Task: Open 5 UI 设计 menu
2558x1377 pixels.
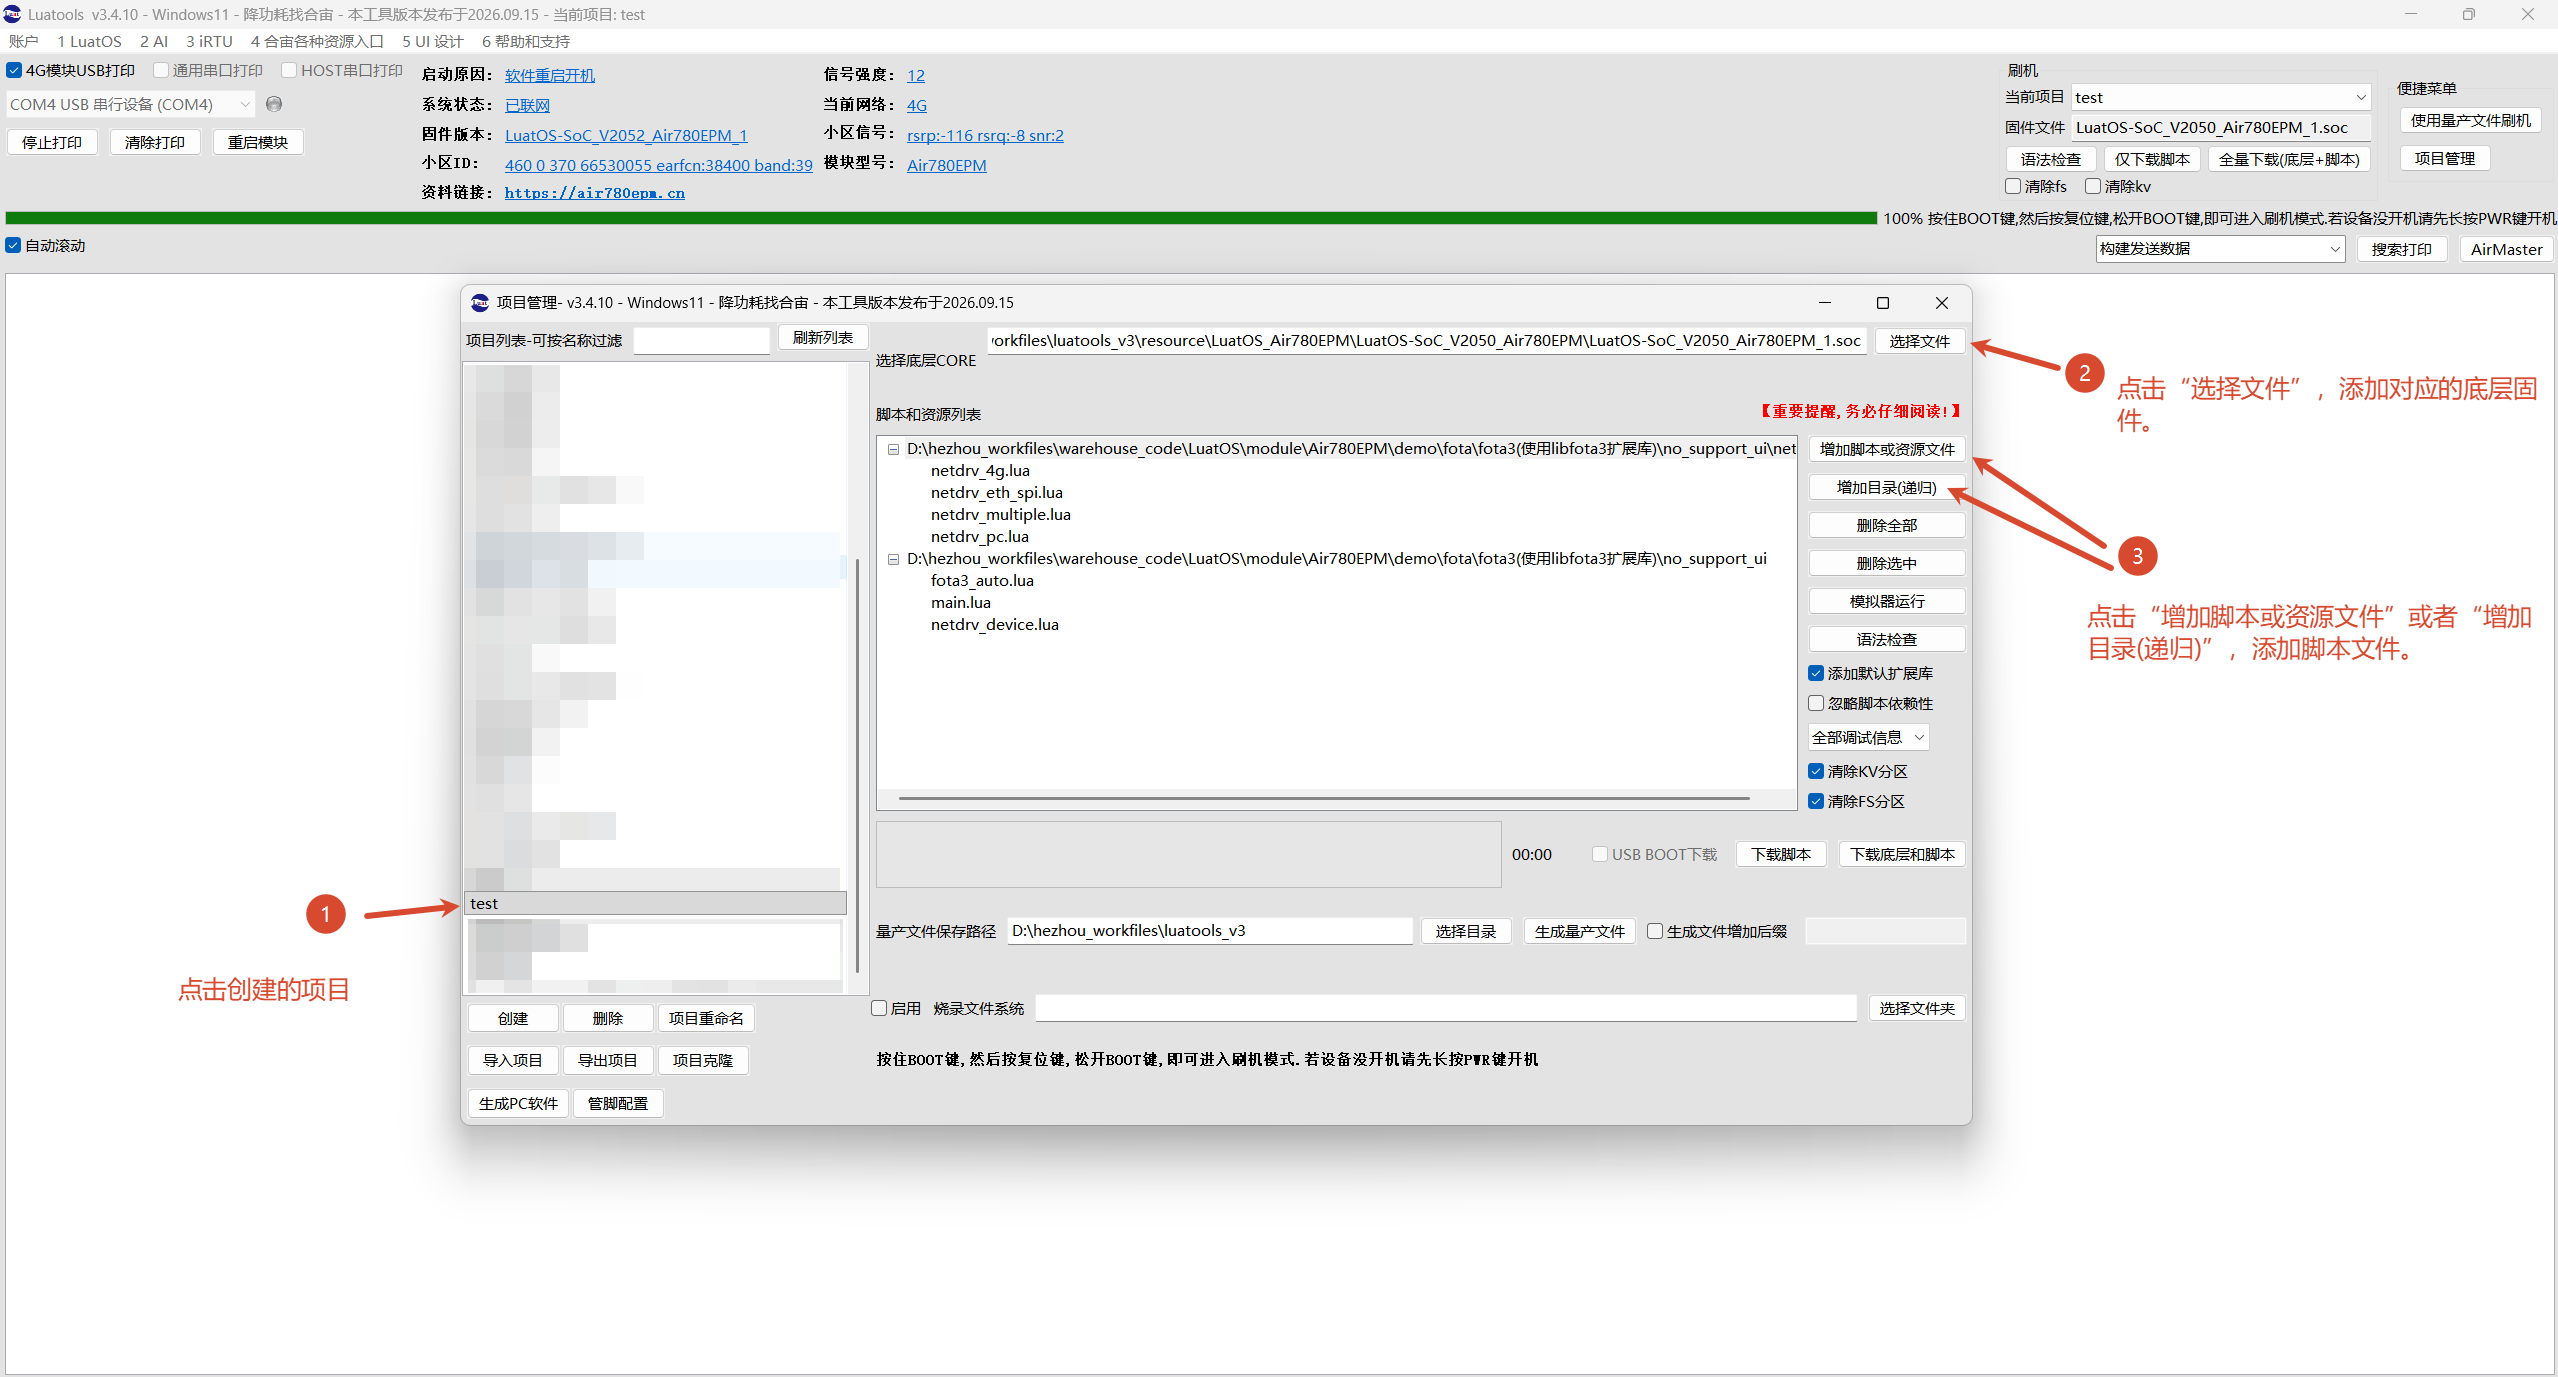Action: 433,41
